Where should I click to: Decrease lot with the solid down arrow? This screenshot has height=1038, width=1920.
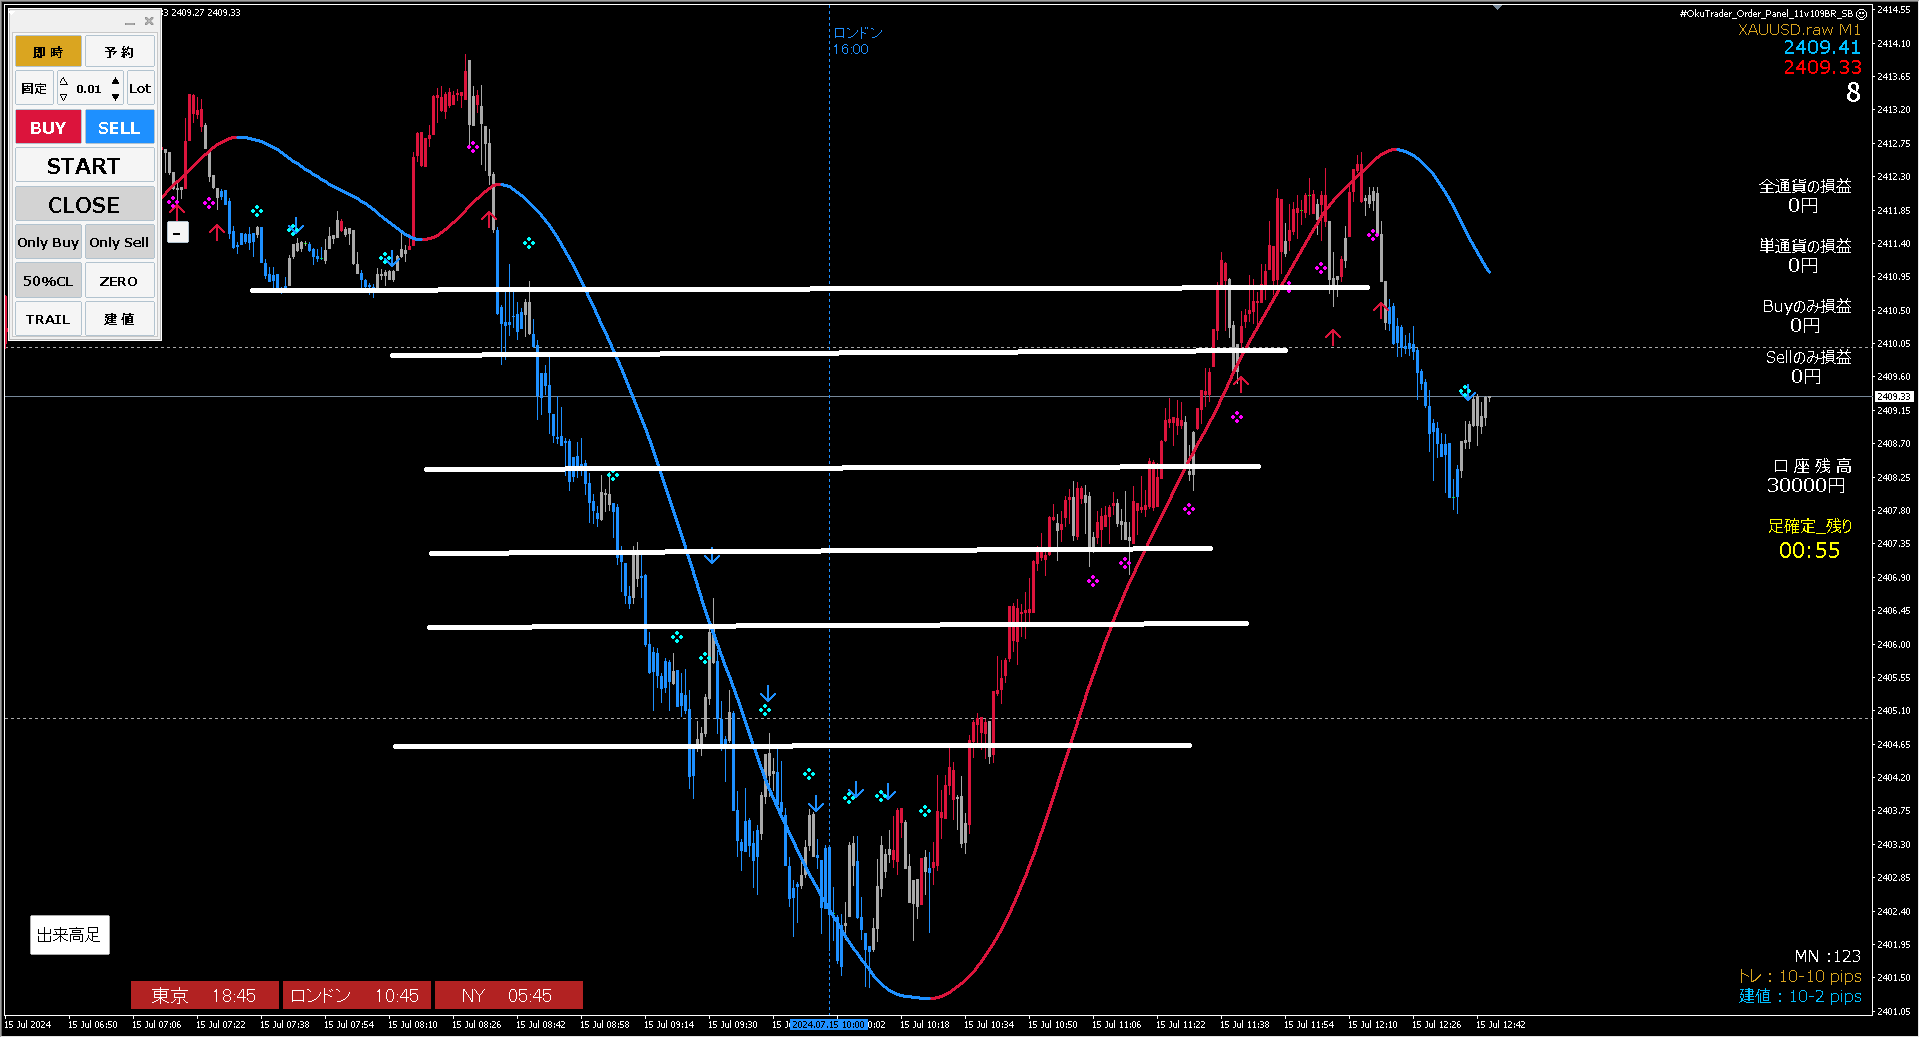116,97
